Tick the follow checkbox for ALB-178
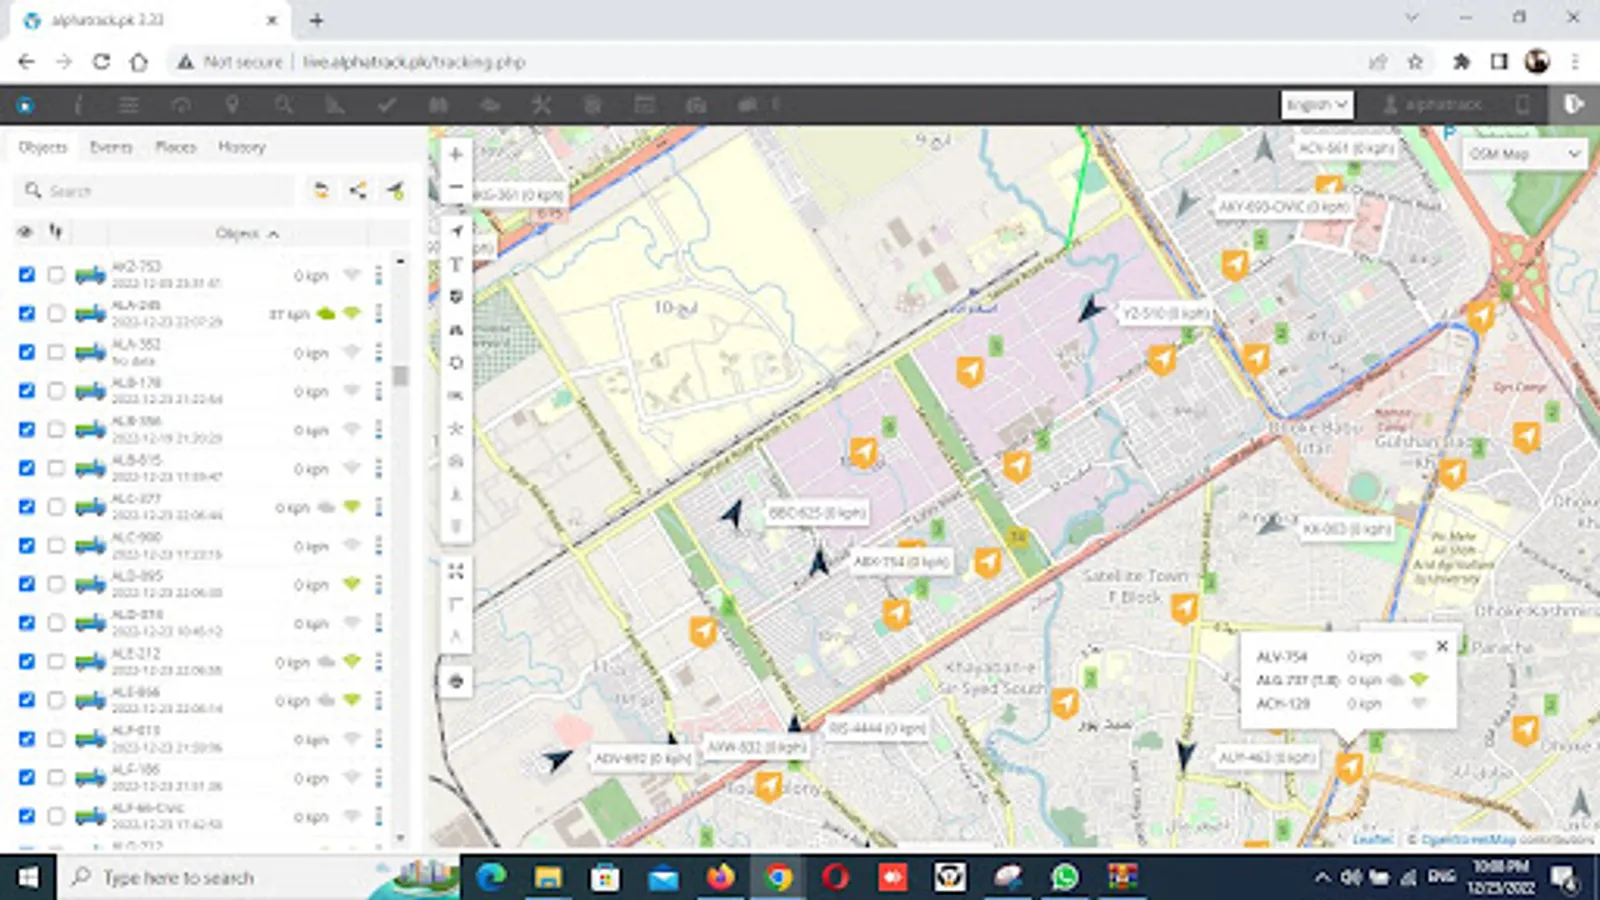This screenshot has height=900, width=1600. (x=56, y=391)
